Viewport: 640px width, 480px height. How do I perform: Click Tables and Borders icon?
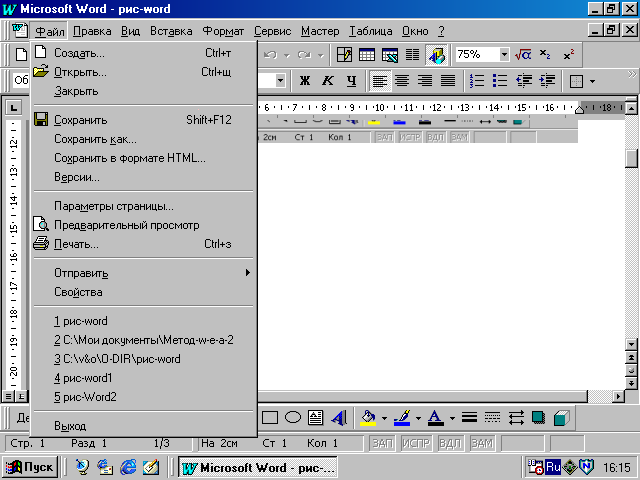344,55
